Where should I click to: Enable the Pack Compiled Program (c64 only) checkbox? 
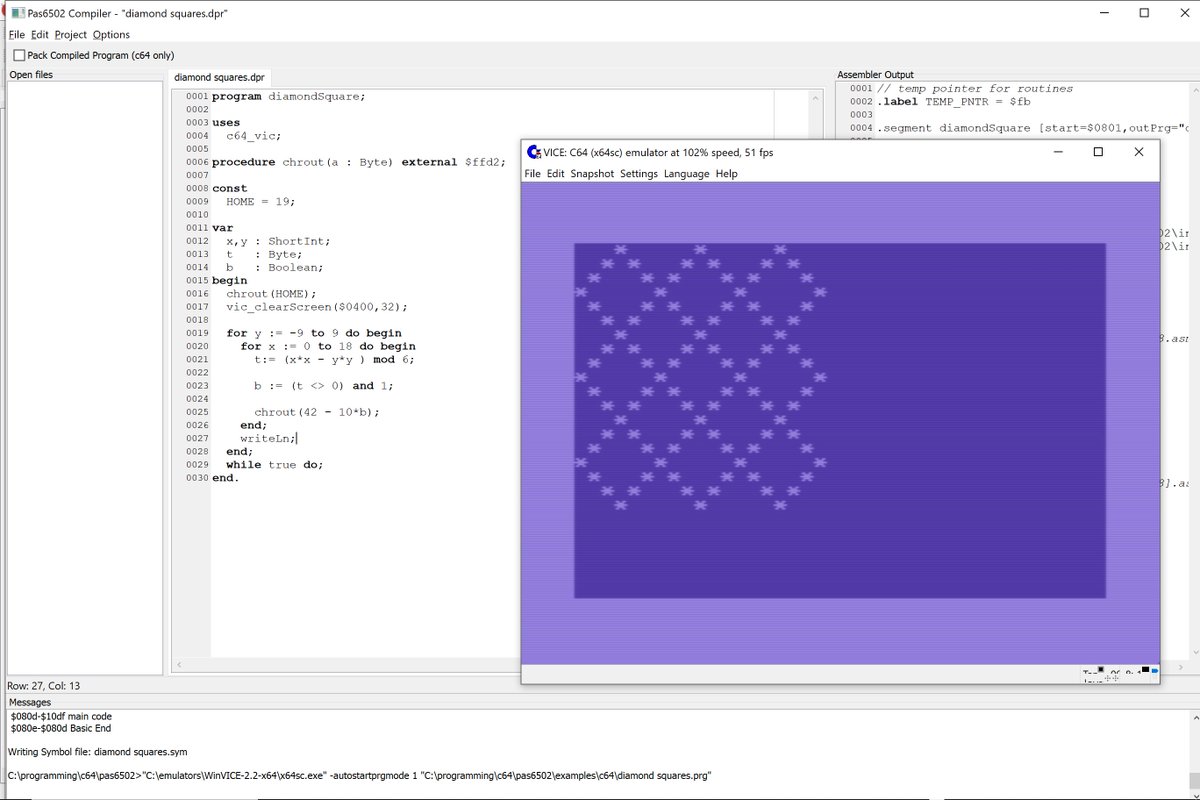coord(17,55)
